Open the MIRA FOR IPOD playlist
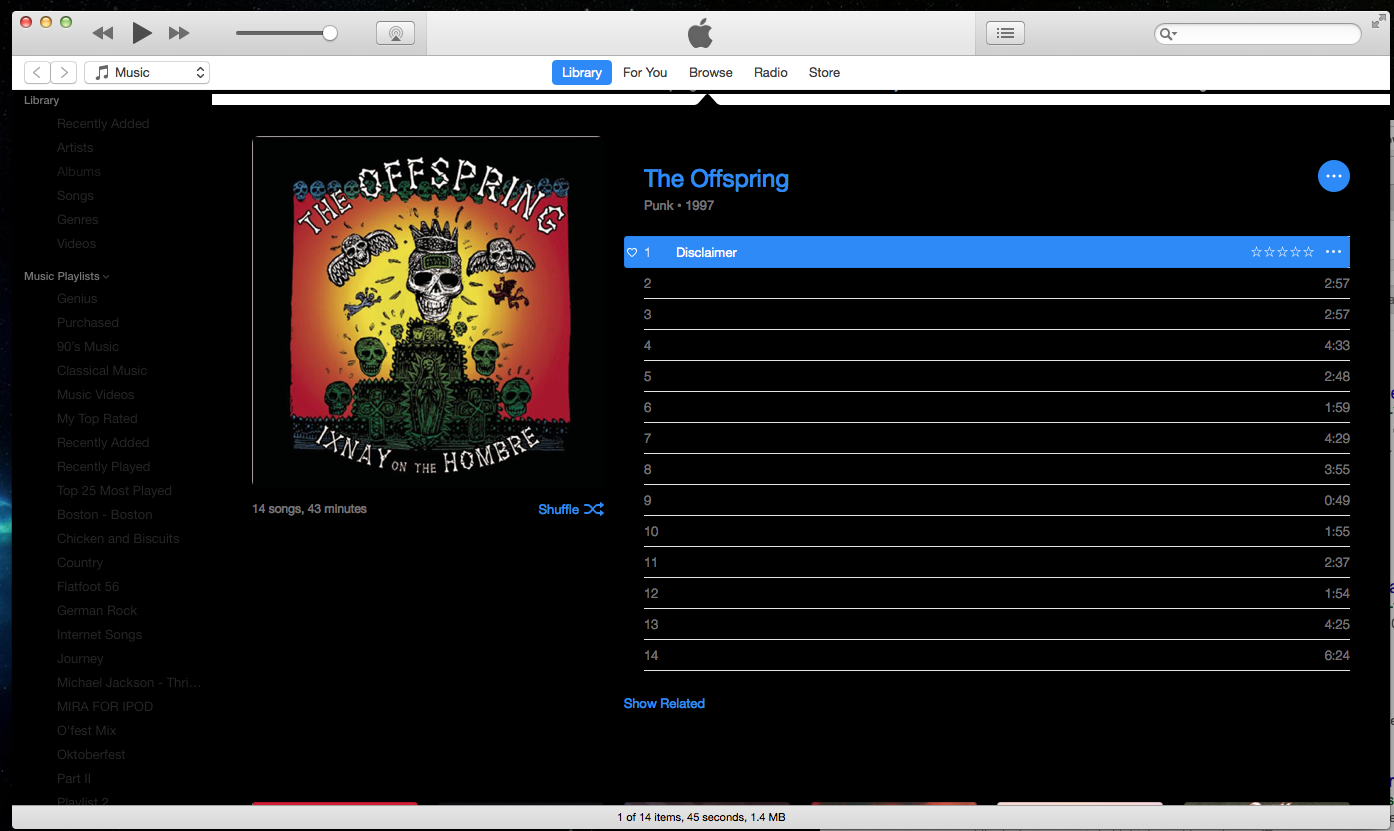The width and height of the screenshot is (1394, 831). tap(105, 707)
